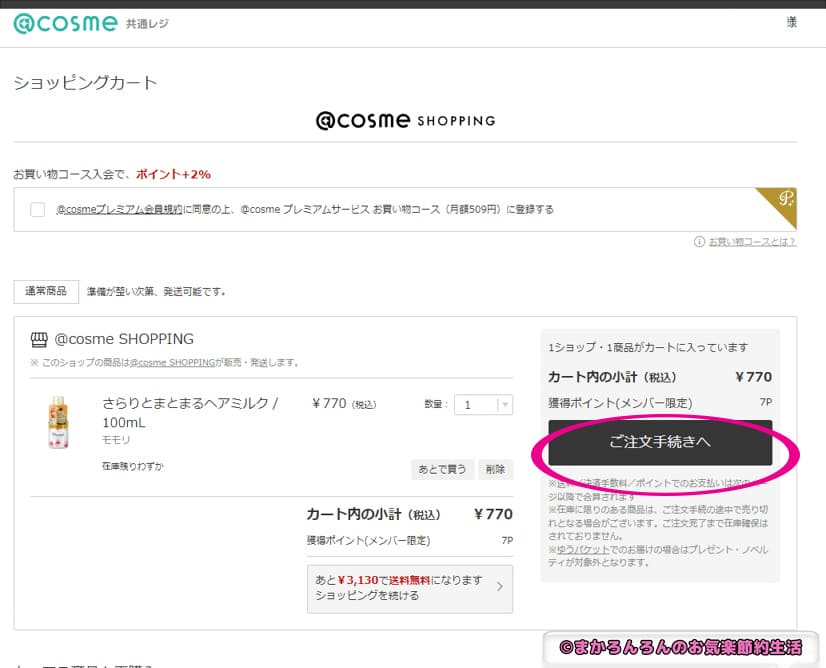Tick the premium お買い物コース registration checkbox
This screenshot has width=826, height=668.
(37, 210)
